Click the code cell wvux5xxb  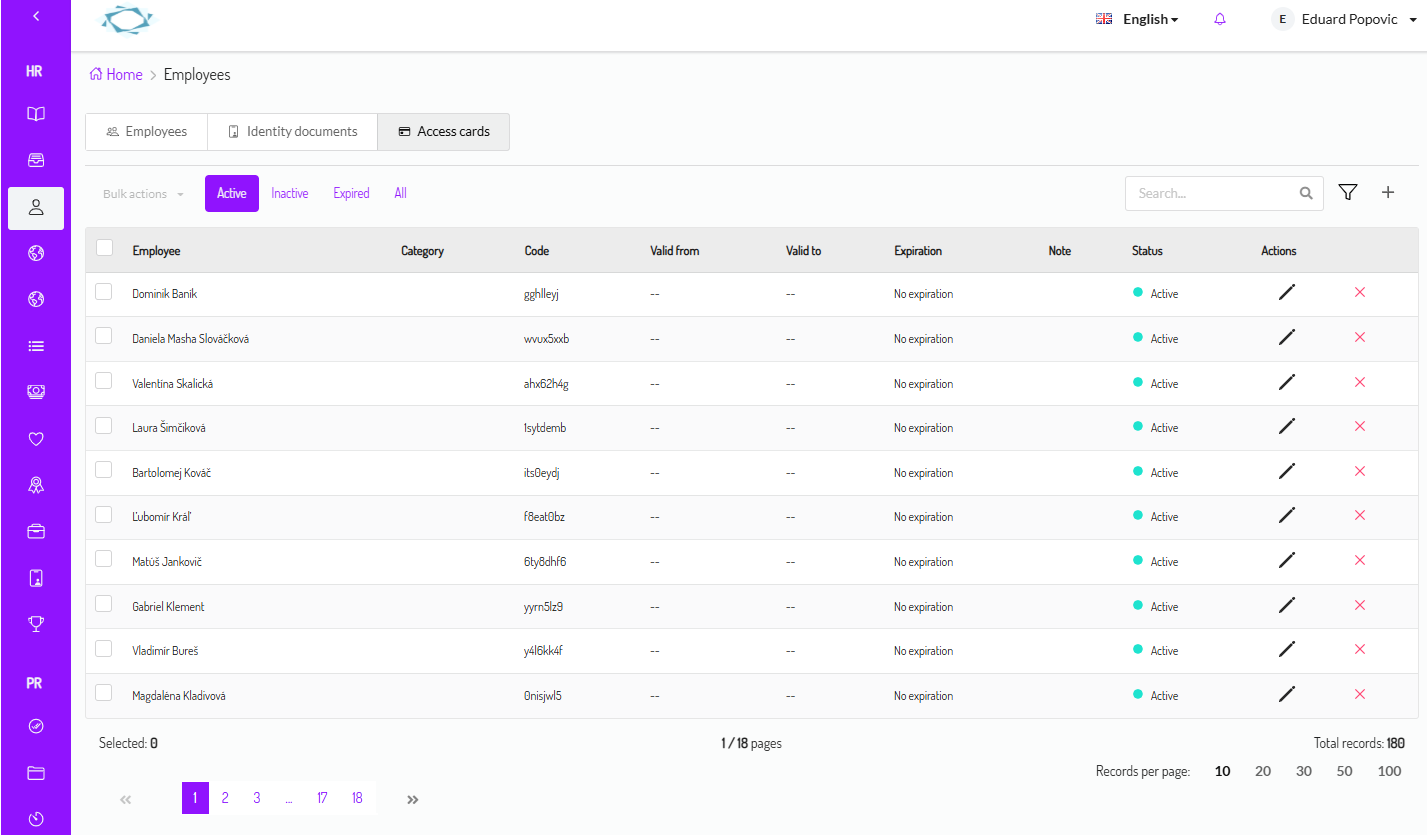pos(546,339)
